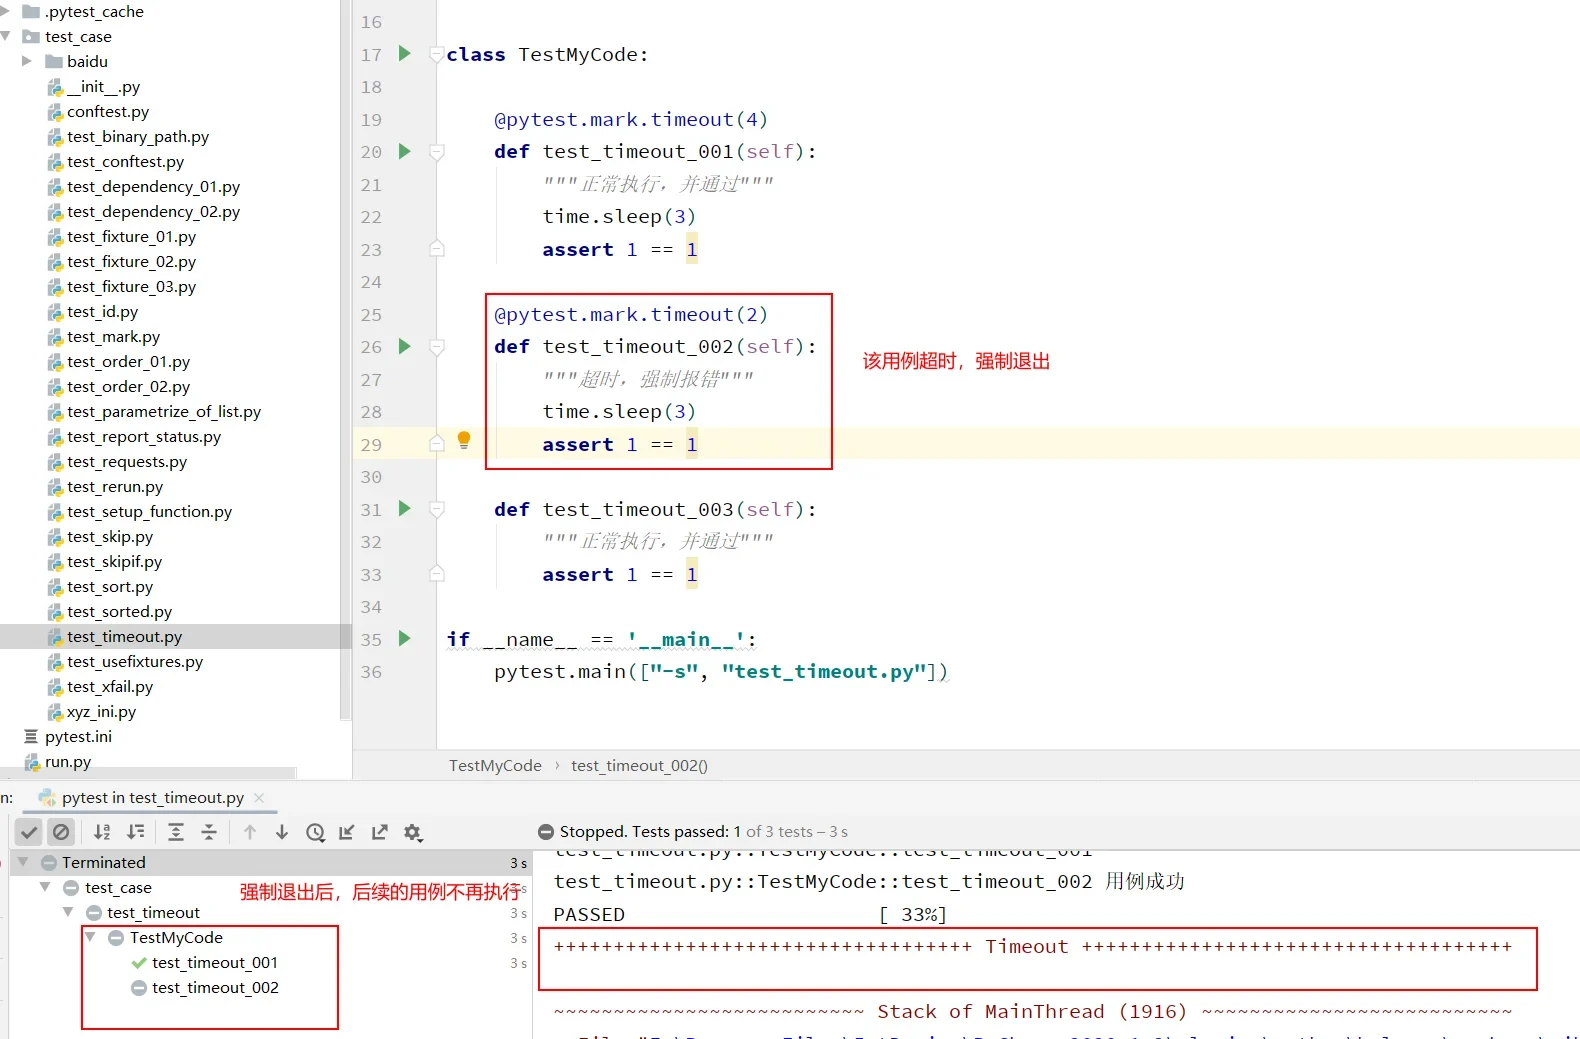Collapse Terminated root test node
Viewport: 1580px width, 1039px height.
[23, 862]
